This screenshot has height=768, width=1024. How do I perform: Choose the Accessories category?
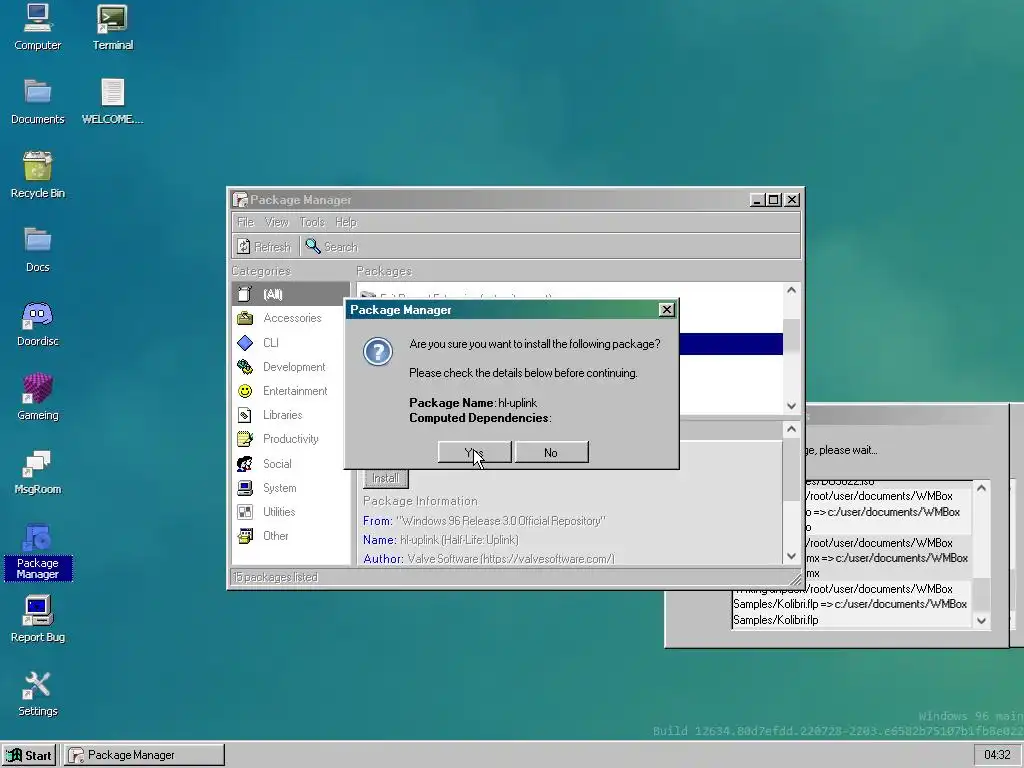click(291, 318)
